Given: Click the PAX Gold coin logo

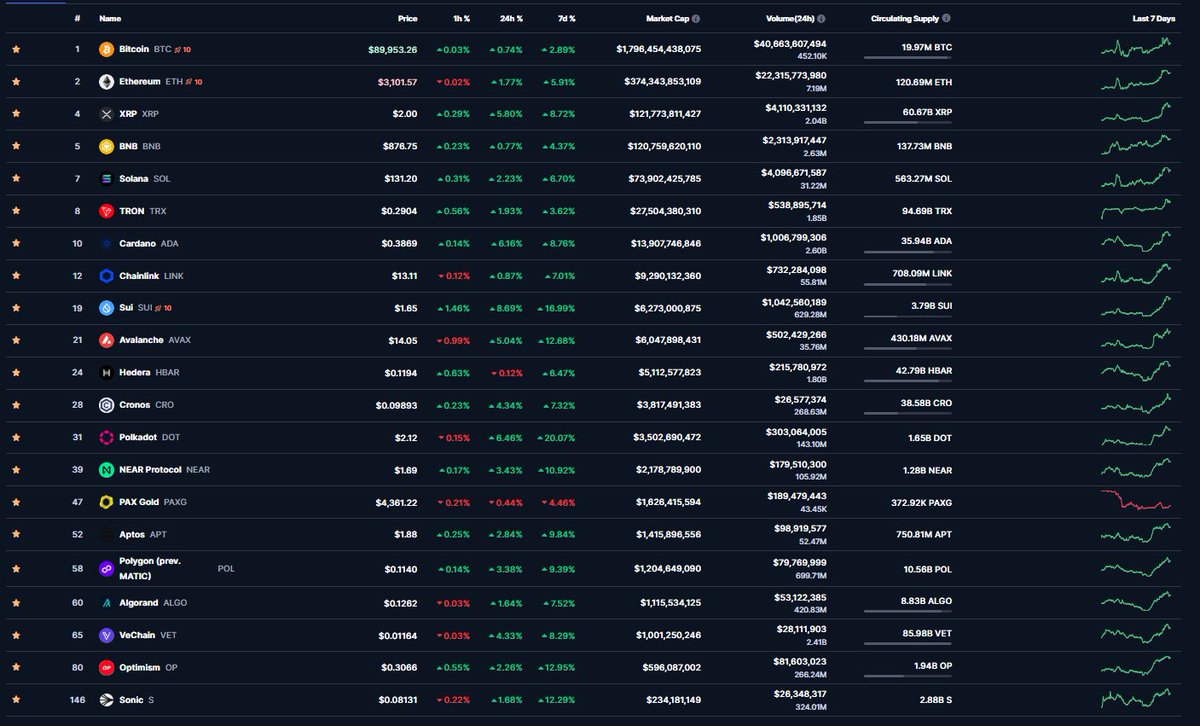Looking at the screenshot, I should 107,502.
